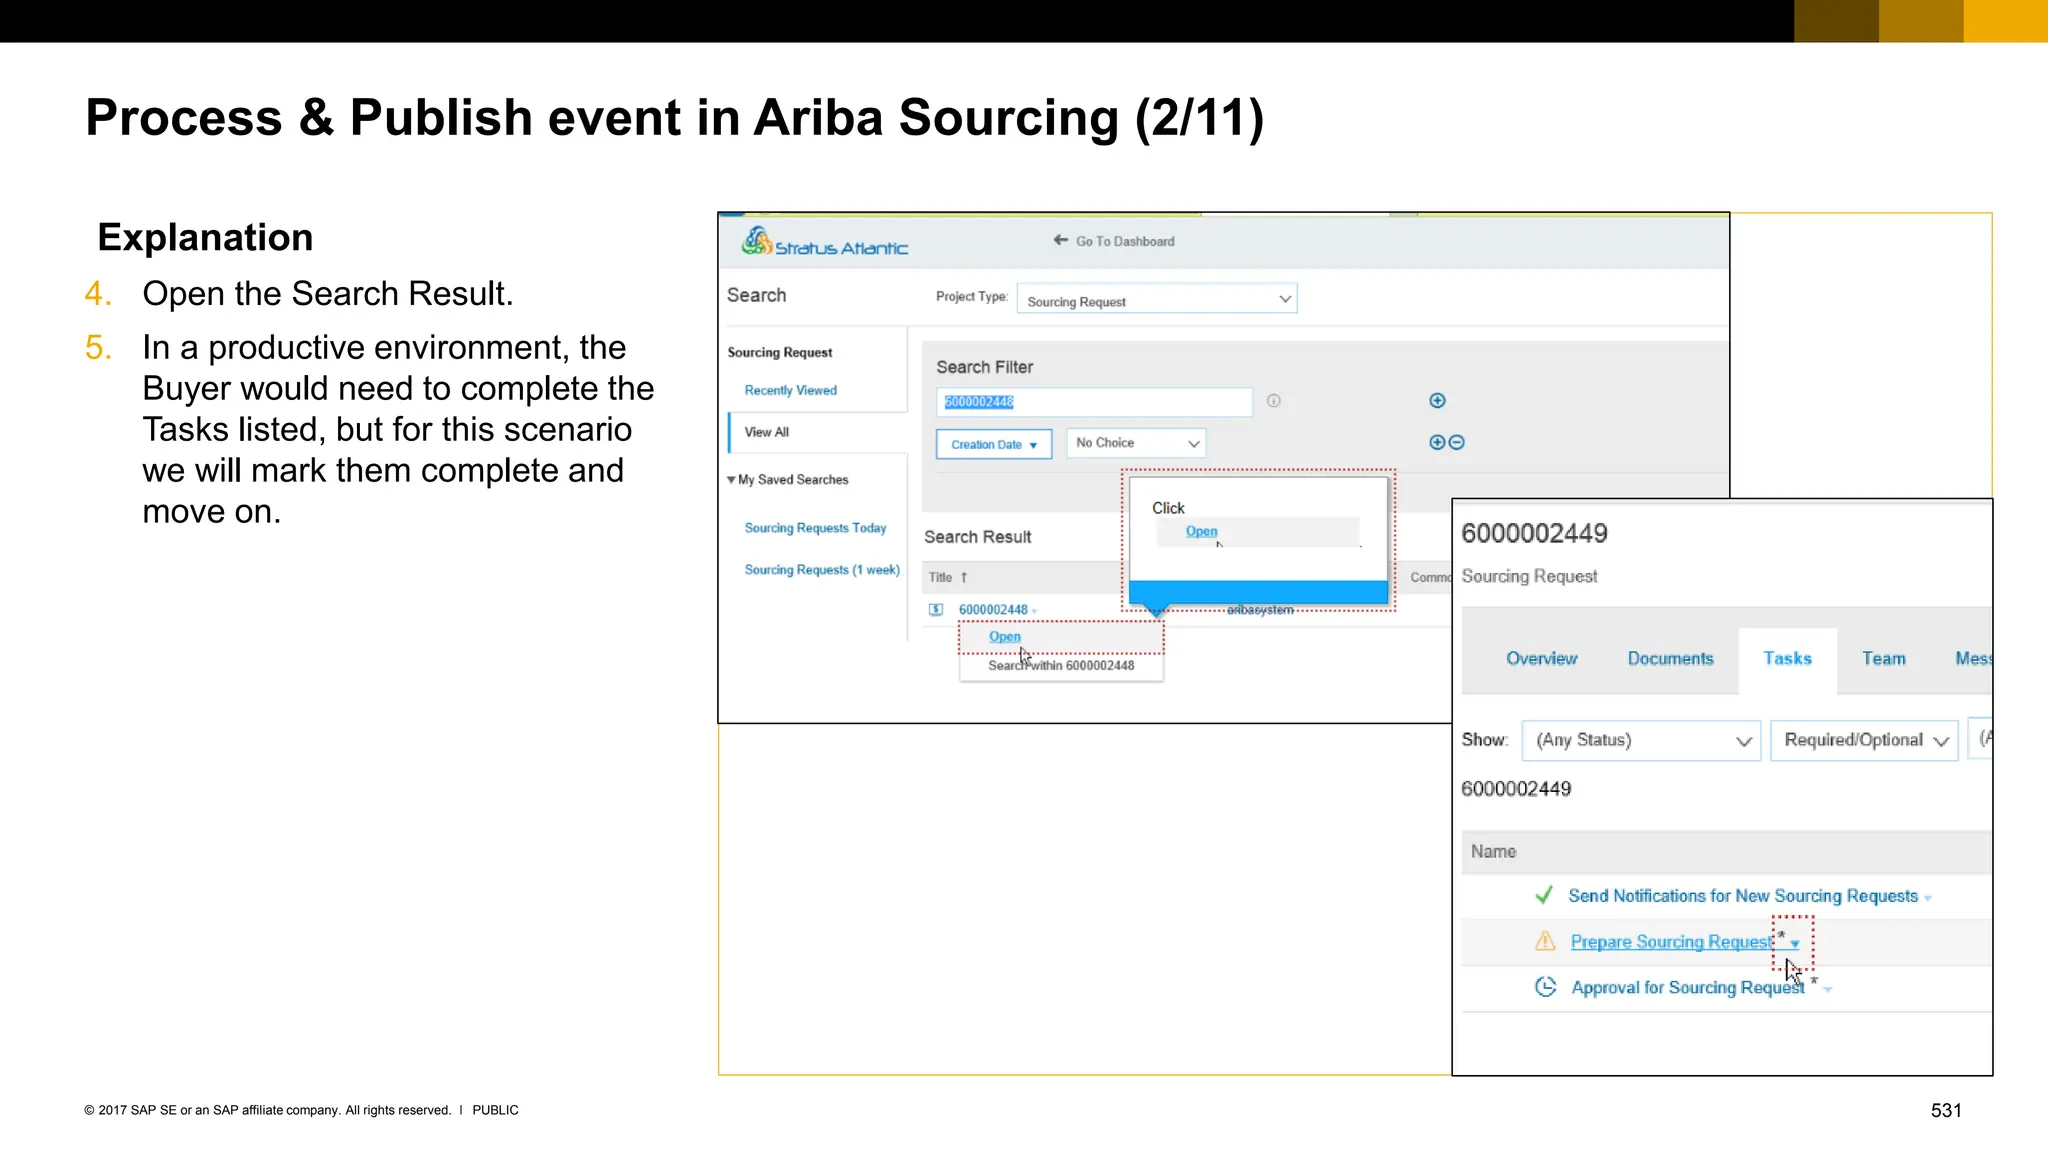This screenshot has width=2048, height=1152.
Task: Collapse the My Saved Searches section
Action: pos(731,480)
